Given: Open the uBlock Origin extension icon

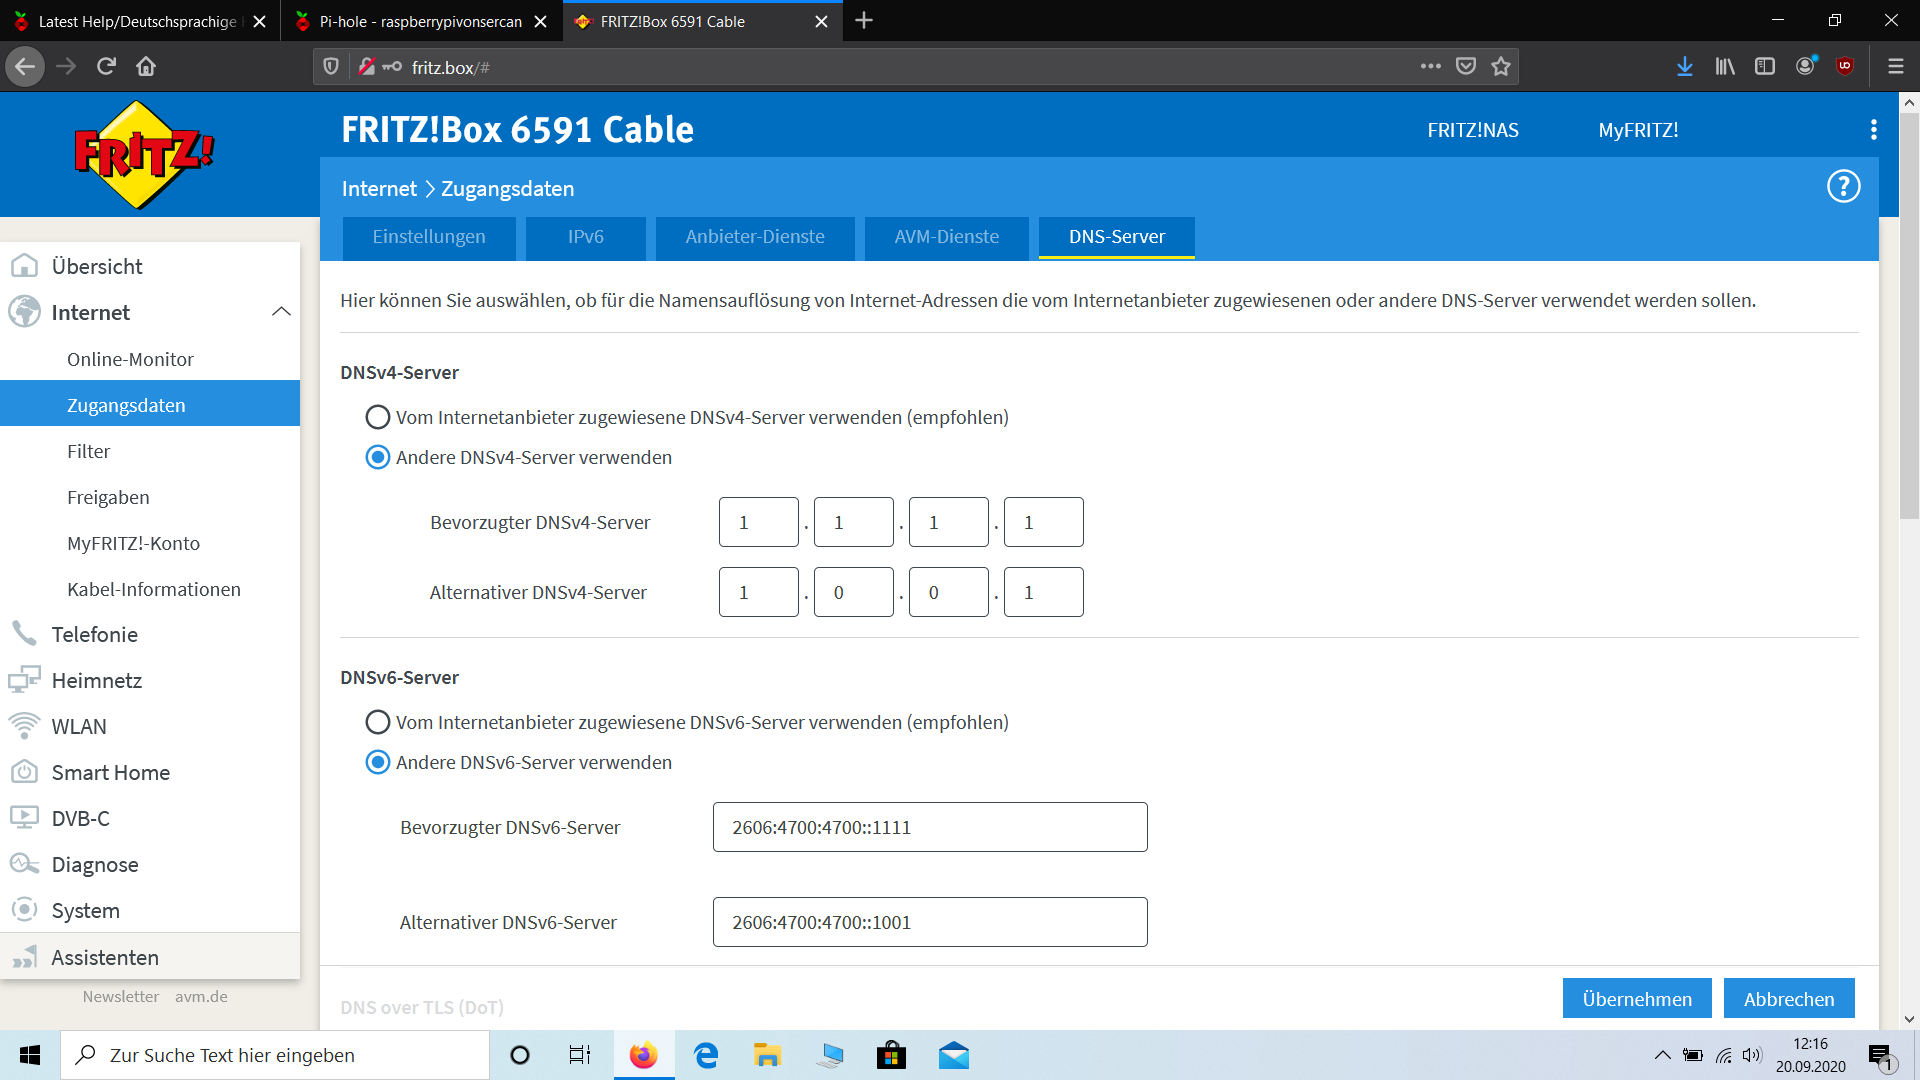Looking at the screenshot, I should (1845, 67).
